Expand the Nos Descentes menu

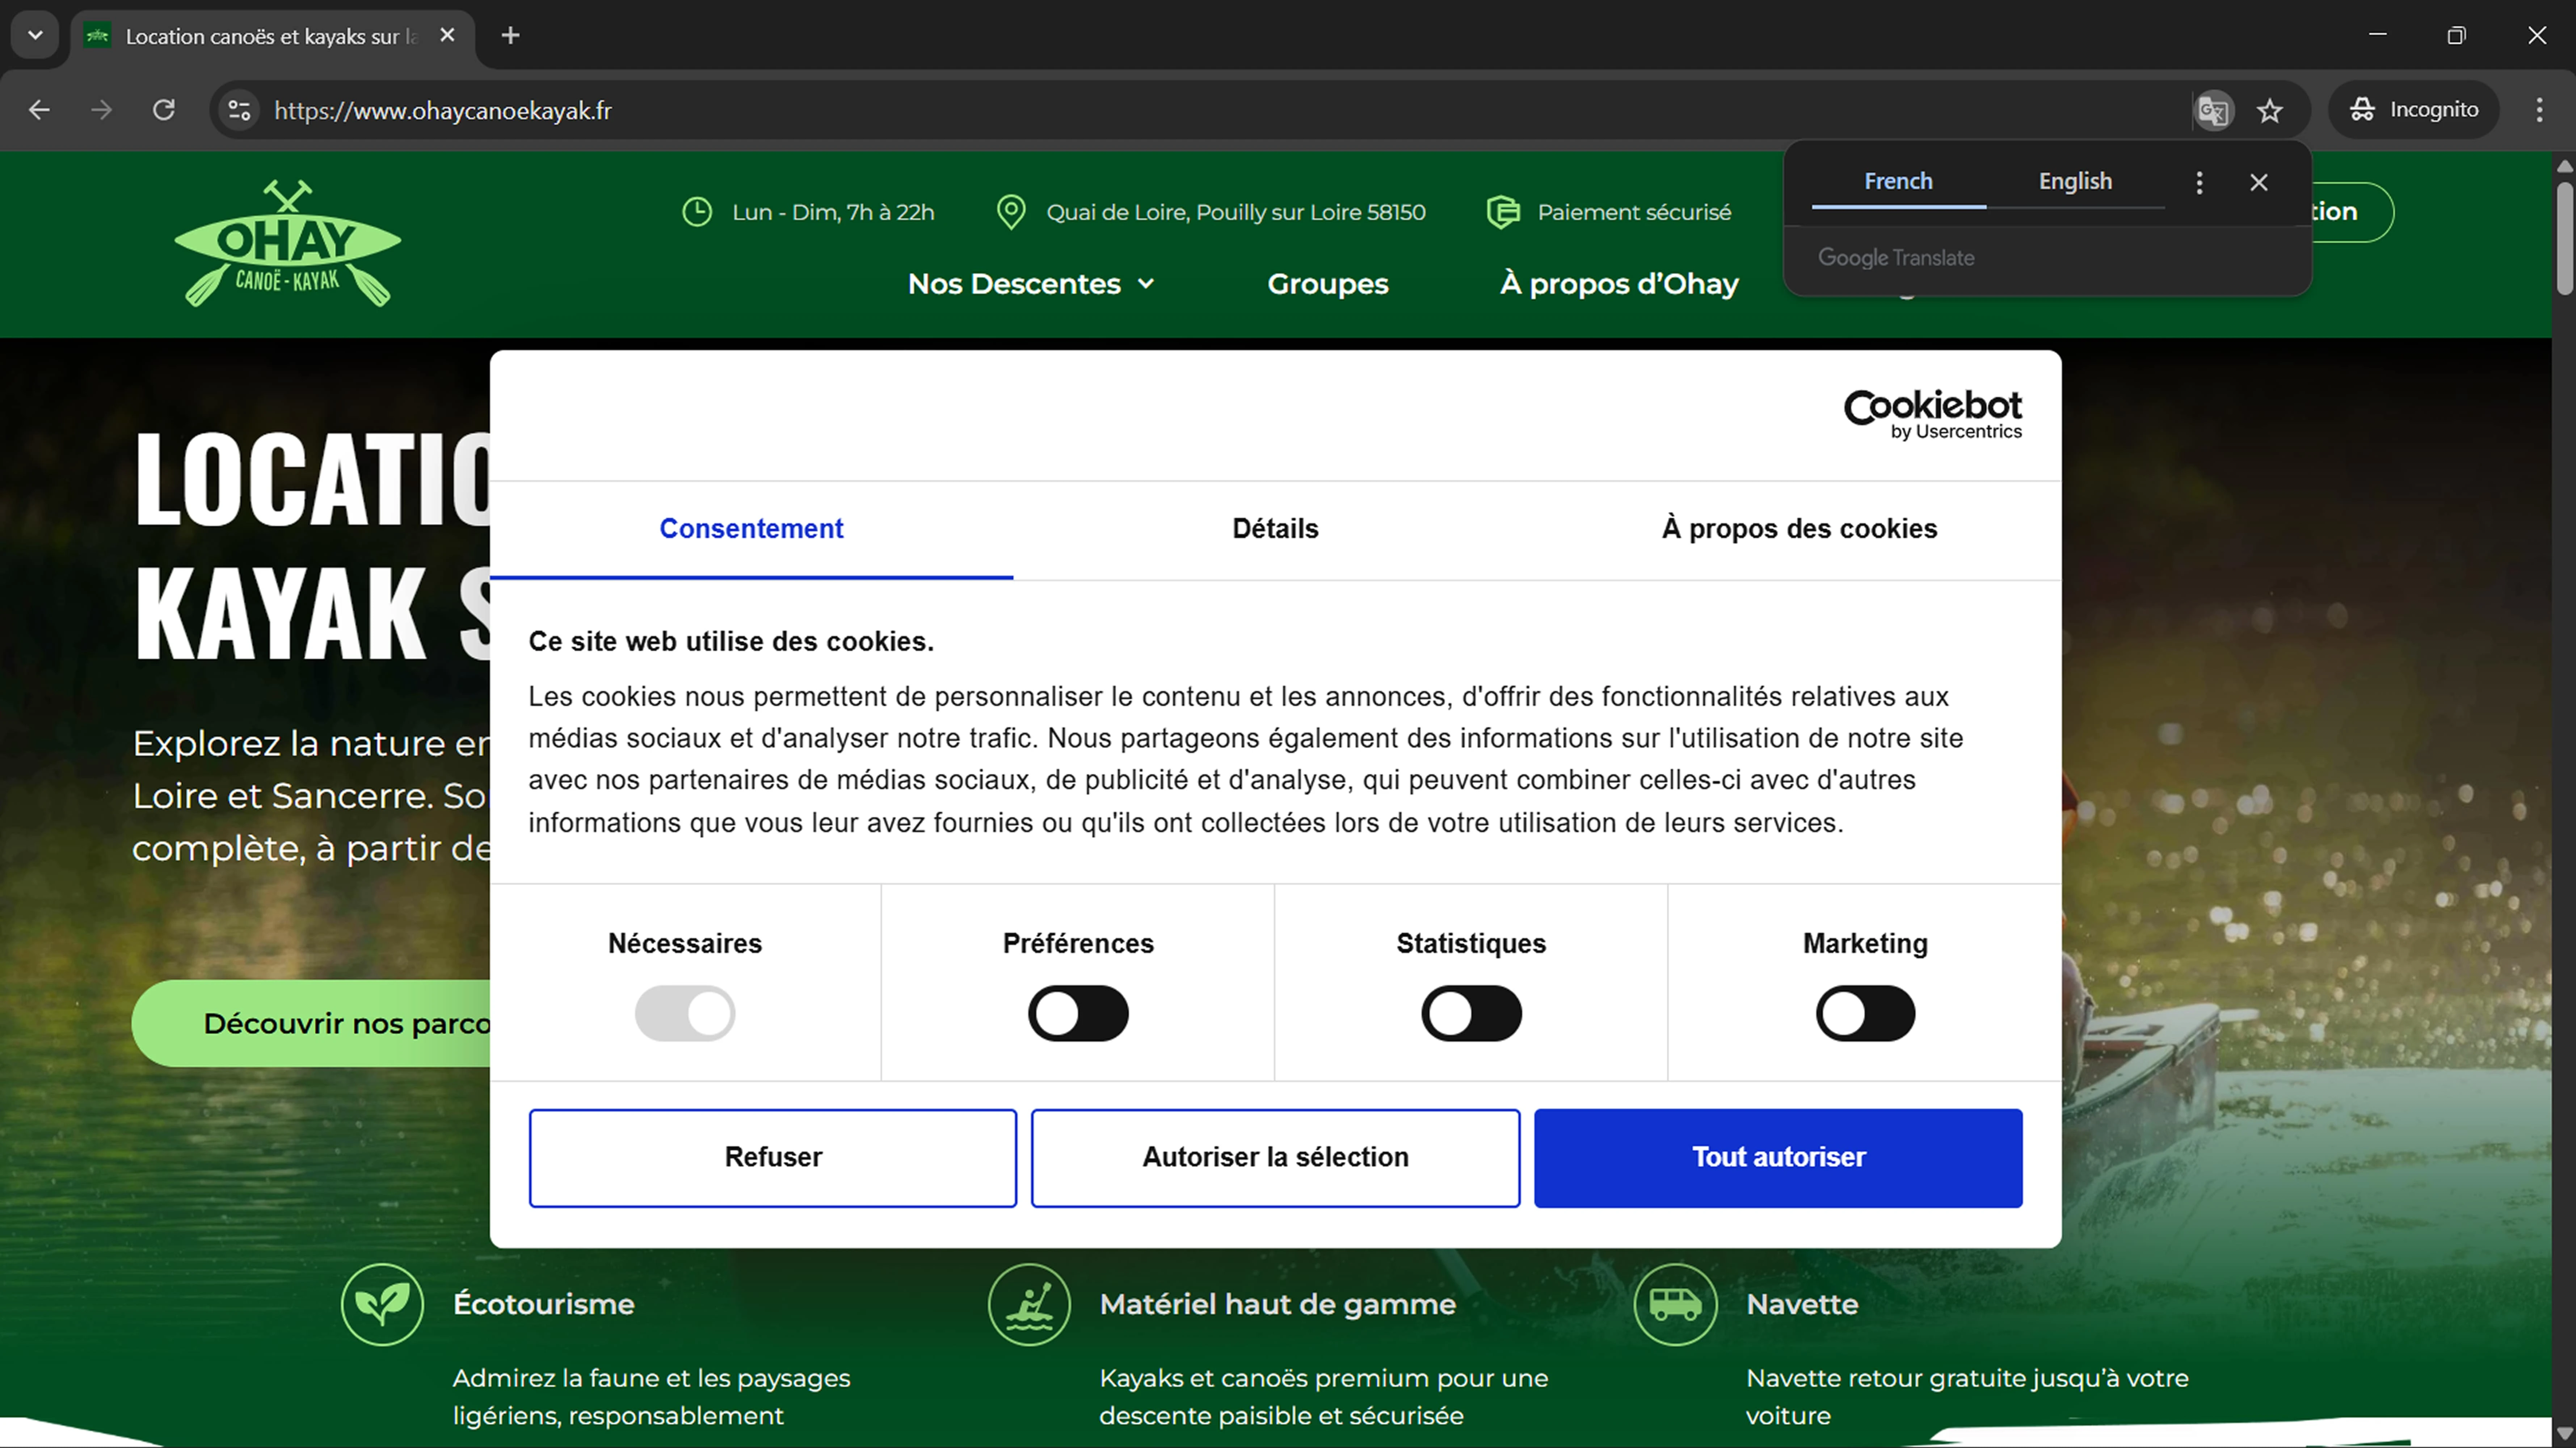[x=1031, y=284]
